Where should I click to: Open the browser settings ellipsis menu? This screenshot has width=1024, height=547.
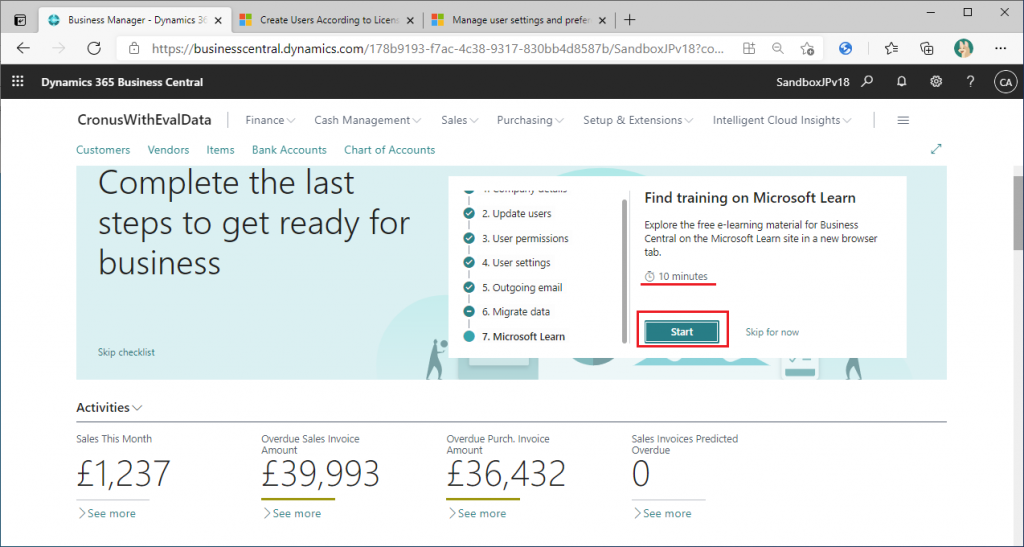pyautogui.click(x=1000, y=48)
